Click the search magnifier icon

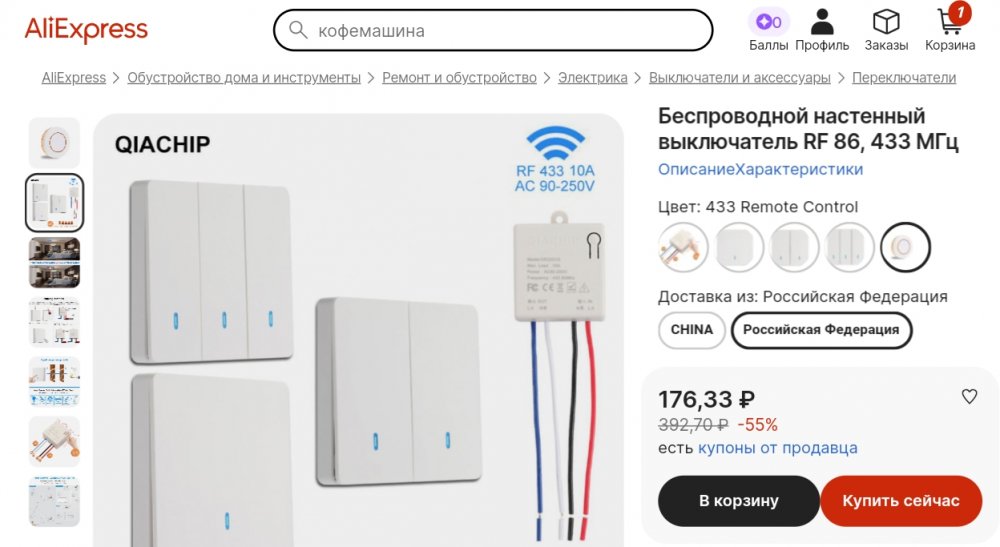point(298,30)
